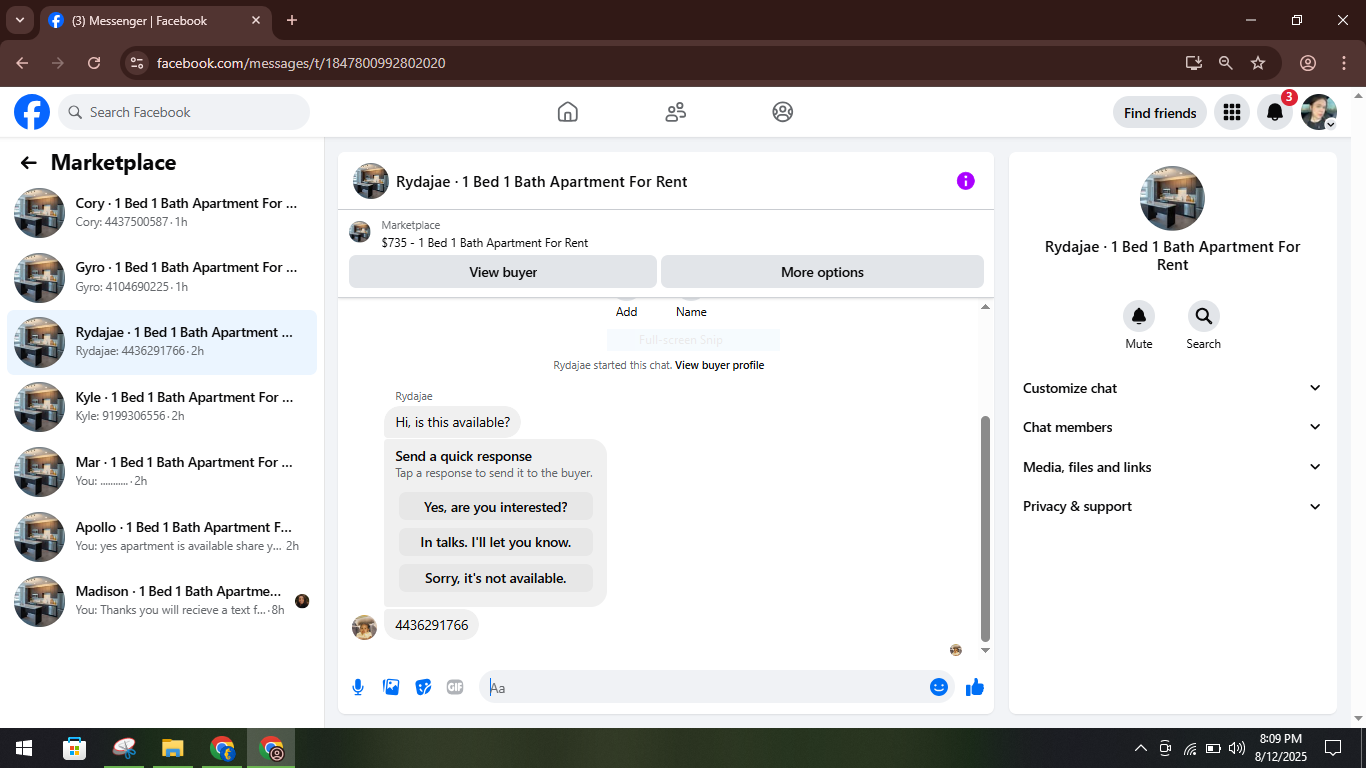
Task: Open the tab search dropdown arrow
Action: pyautogui.click(x=19, y=20)
